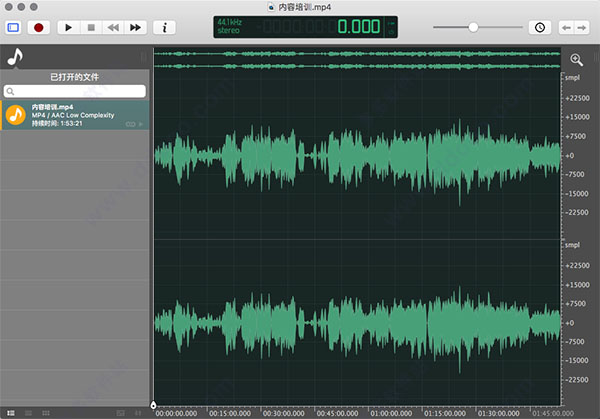Click the 00:15:00.000 timeline mark
This screenshot has height=419, width=600.
(230, 413)
